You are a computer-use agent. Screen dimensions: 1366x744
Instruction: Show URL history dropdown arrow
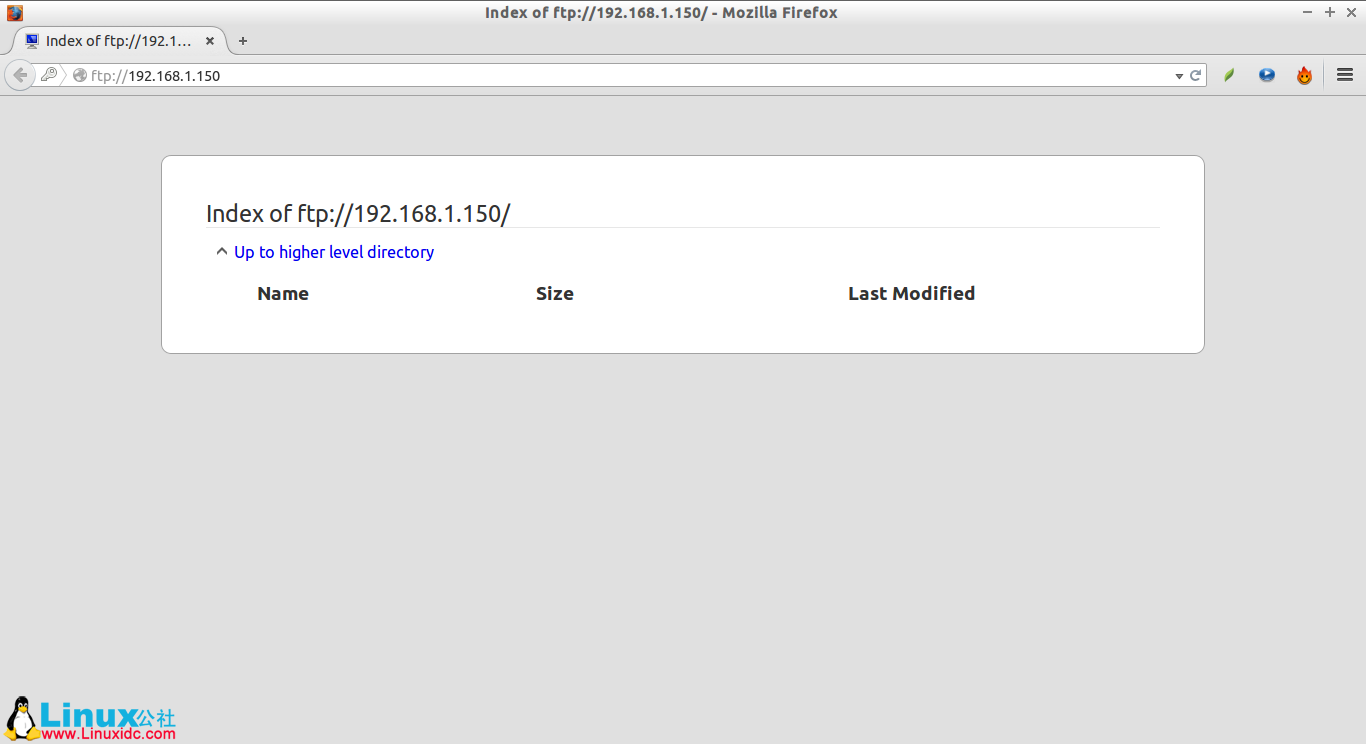(1179, 76)
